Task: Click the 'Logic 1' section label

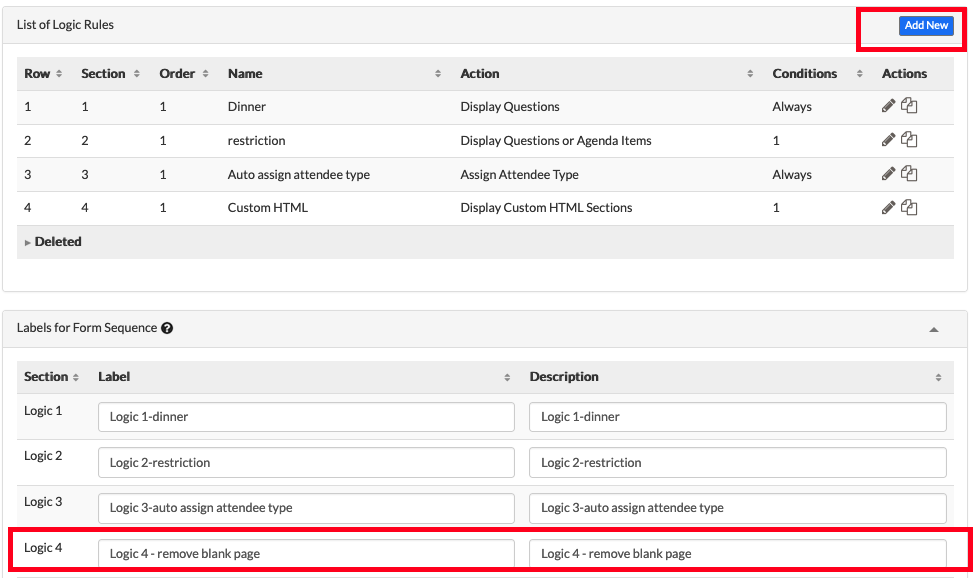Action: click(43, 410)
